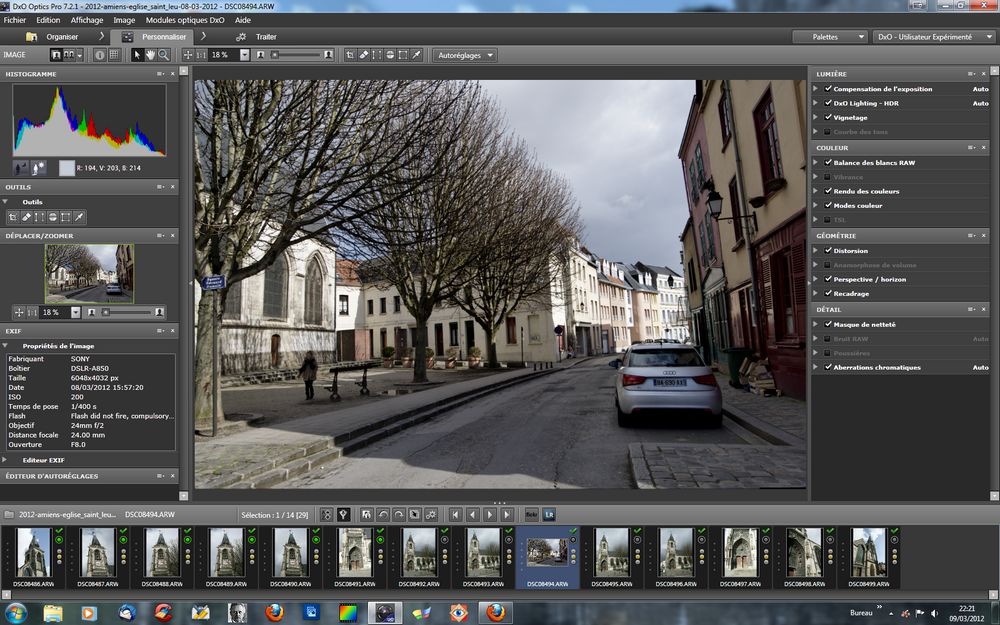
Task: Open the Fichier menu
Action: [15, 20]
